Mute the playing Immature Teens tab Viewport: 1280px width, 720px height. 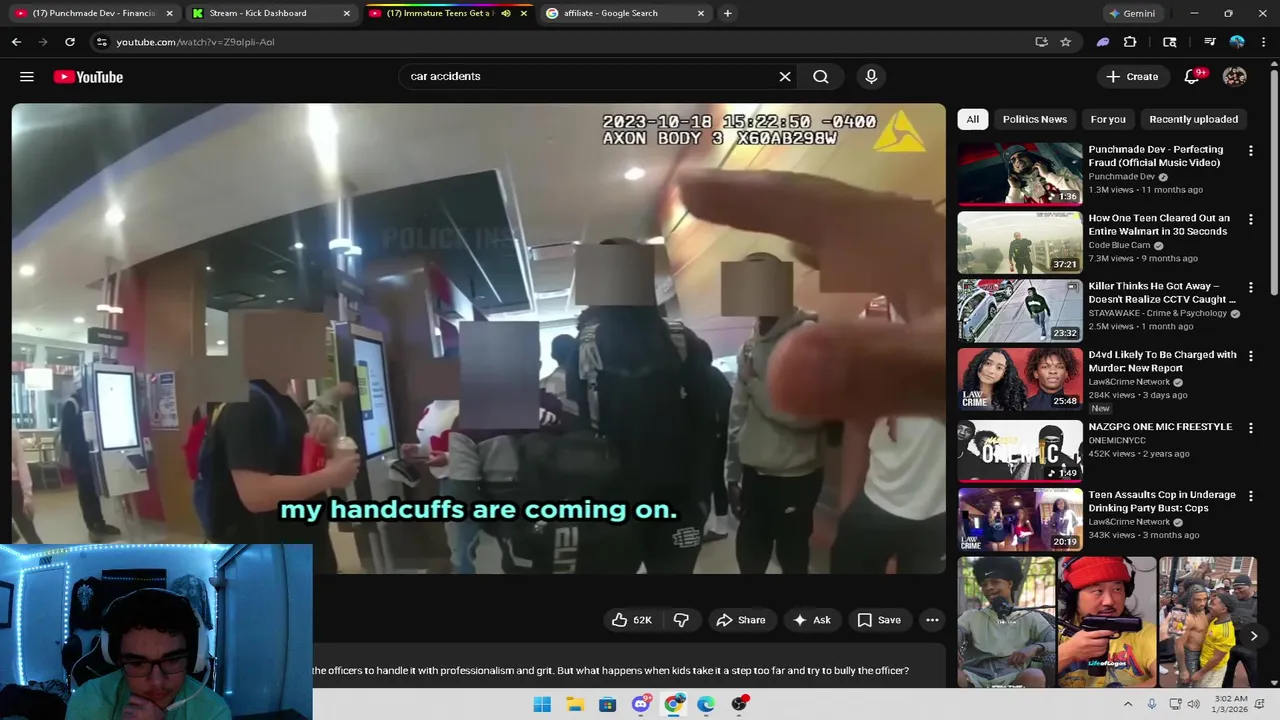point(506,13)
